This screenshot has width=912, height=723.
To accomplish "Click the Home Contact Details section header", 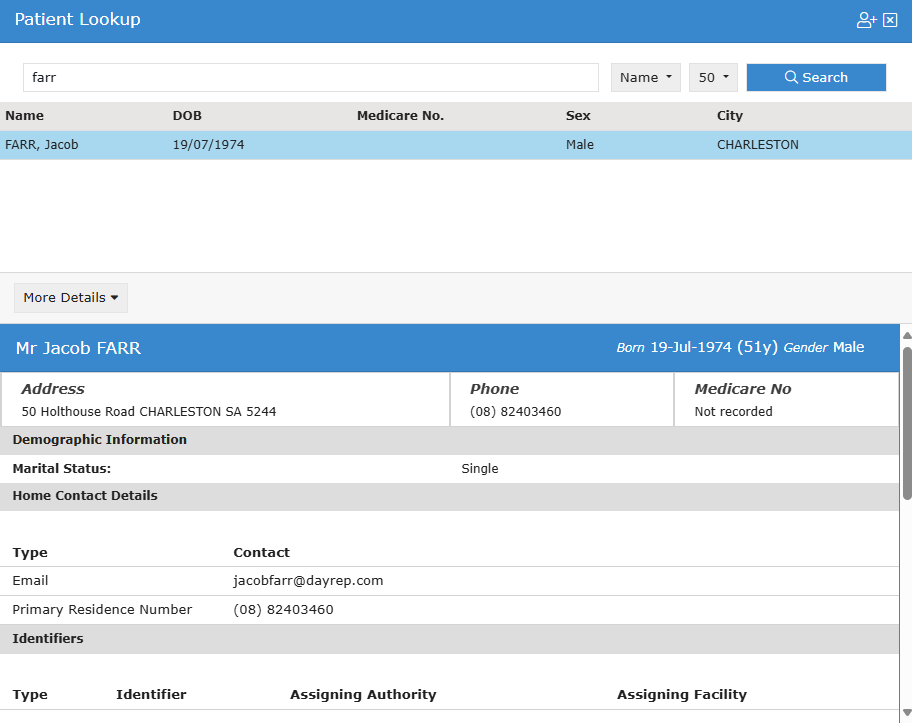I will [x=85, y=496].
